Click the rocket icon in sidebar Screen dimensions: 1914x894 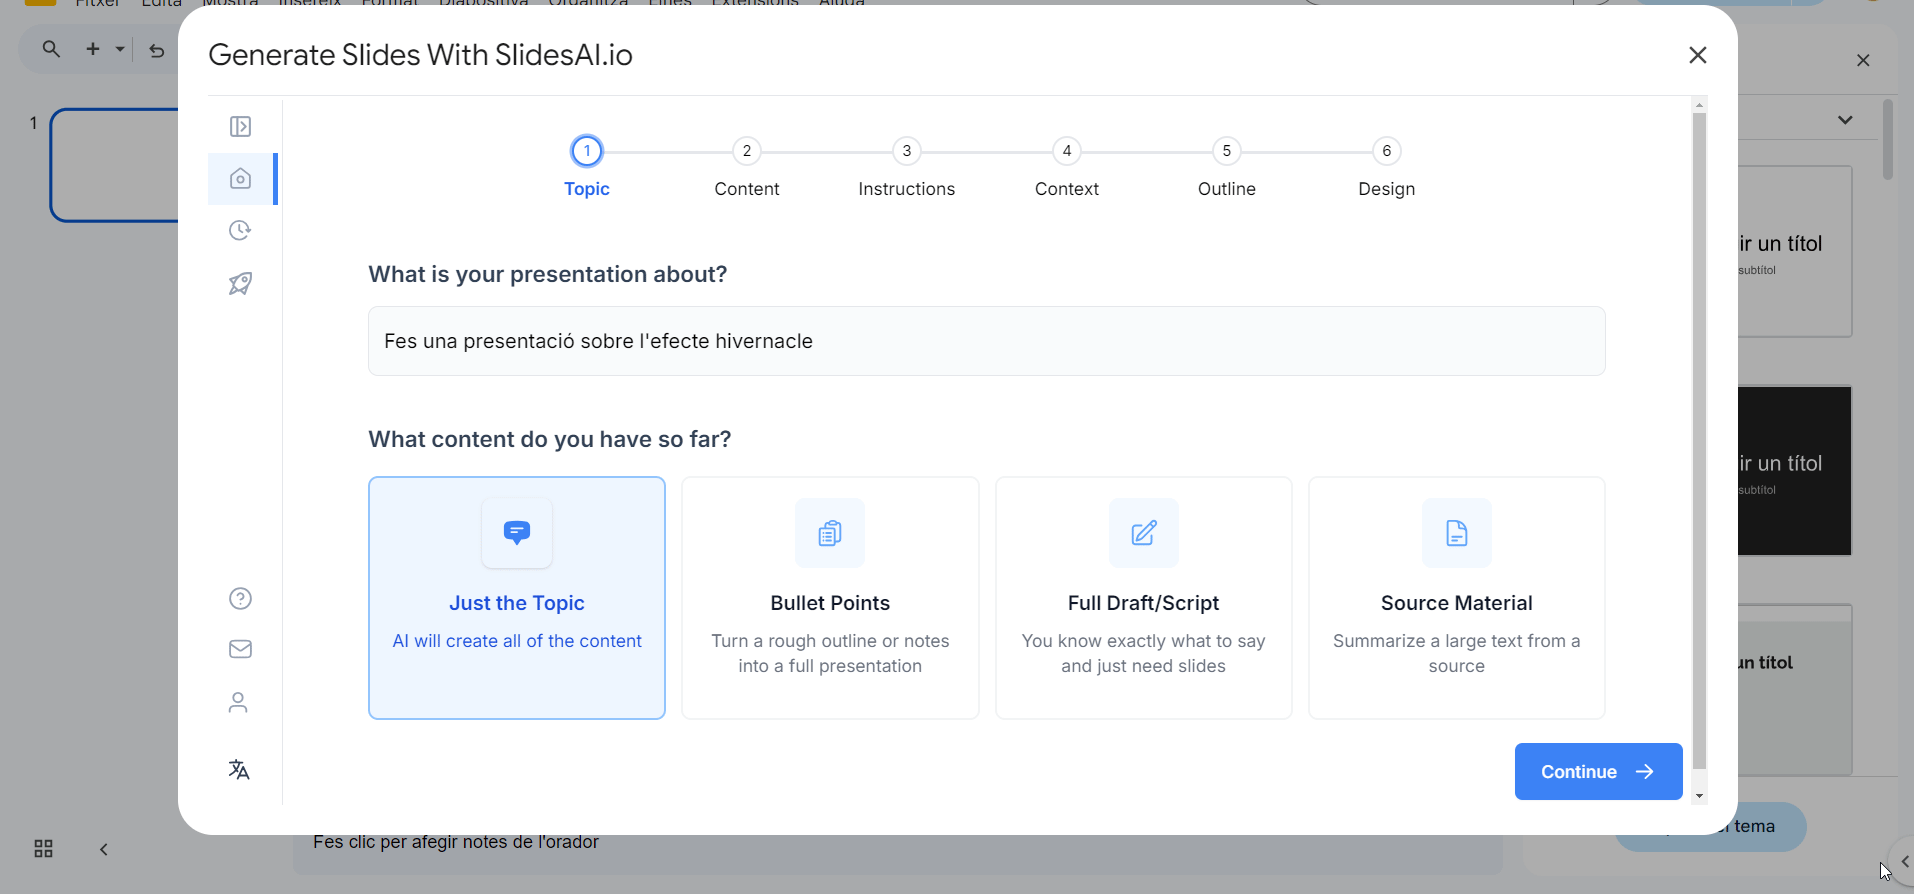[x=240, y=284]
